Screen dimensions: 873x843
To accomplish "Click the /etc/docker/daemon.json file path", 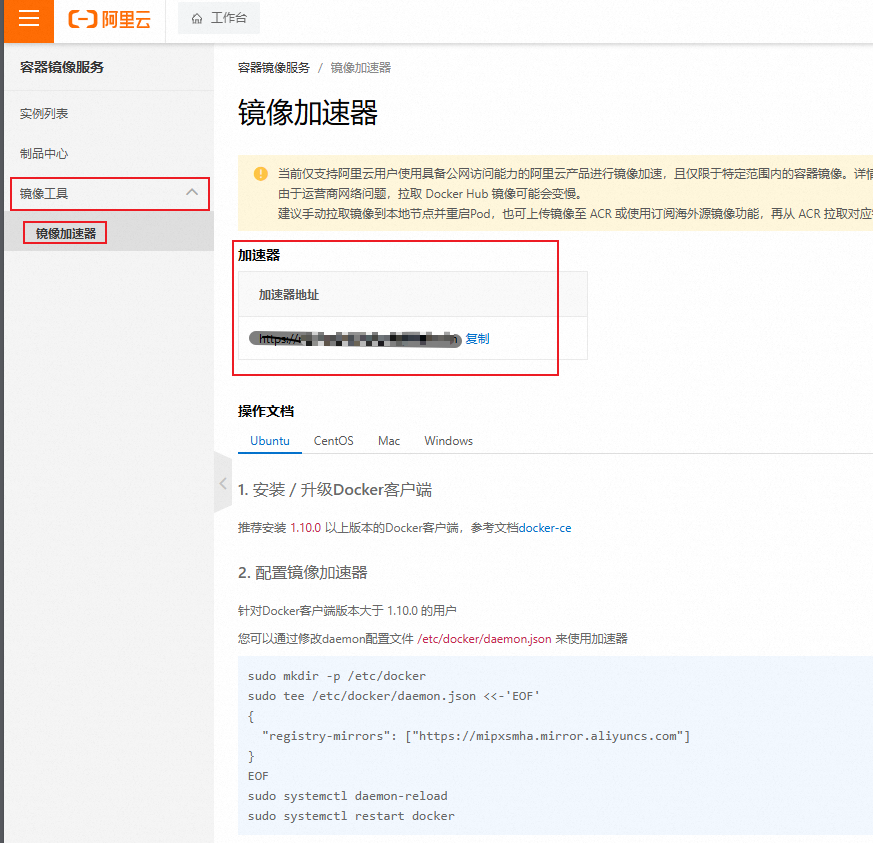I will (x=484, y=639).
